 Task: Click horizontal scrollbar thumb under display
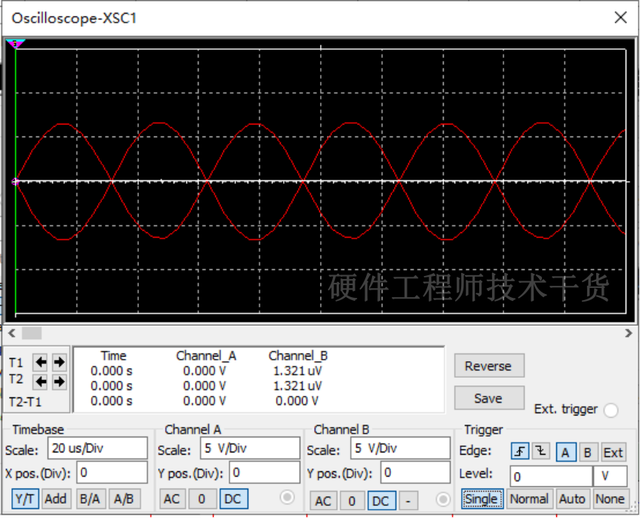31,333
